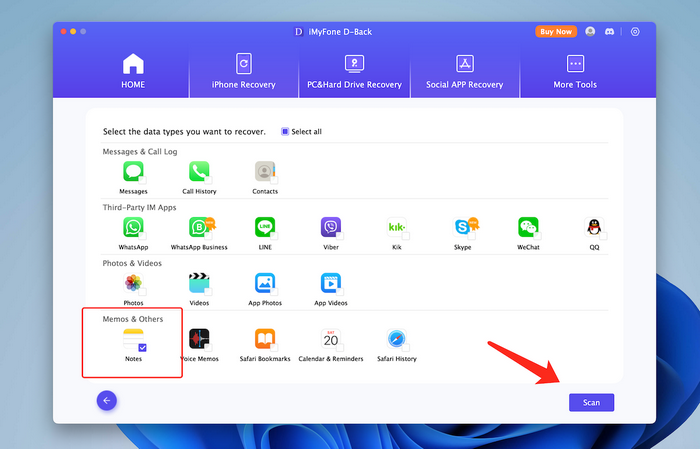Click the Photos label text
This screenshot has height=449, width=700.
pyautogui.click(x=133, y=303)
